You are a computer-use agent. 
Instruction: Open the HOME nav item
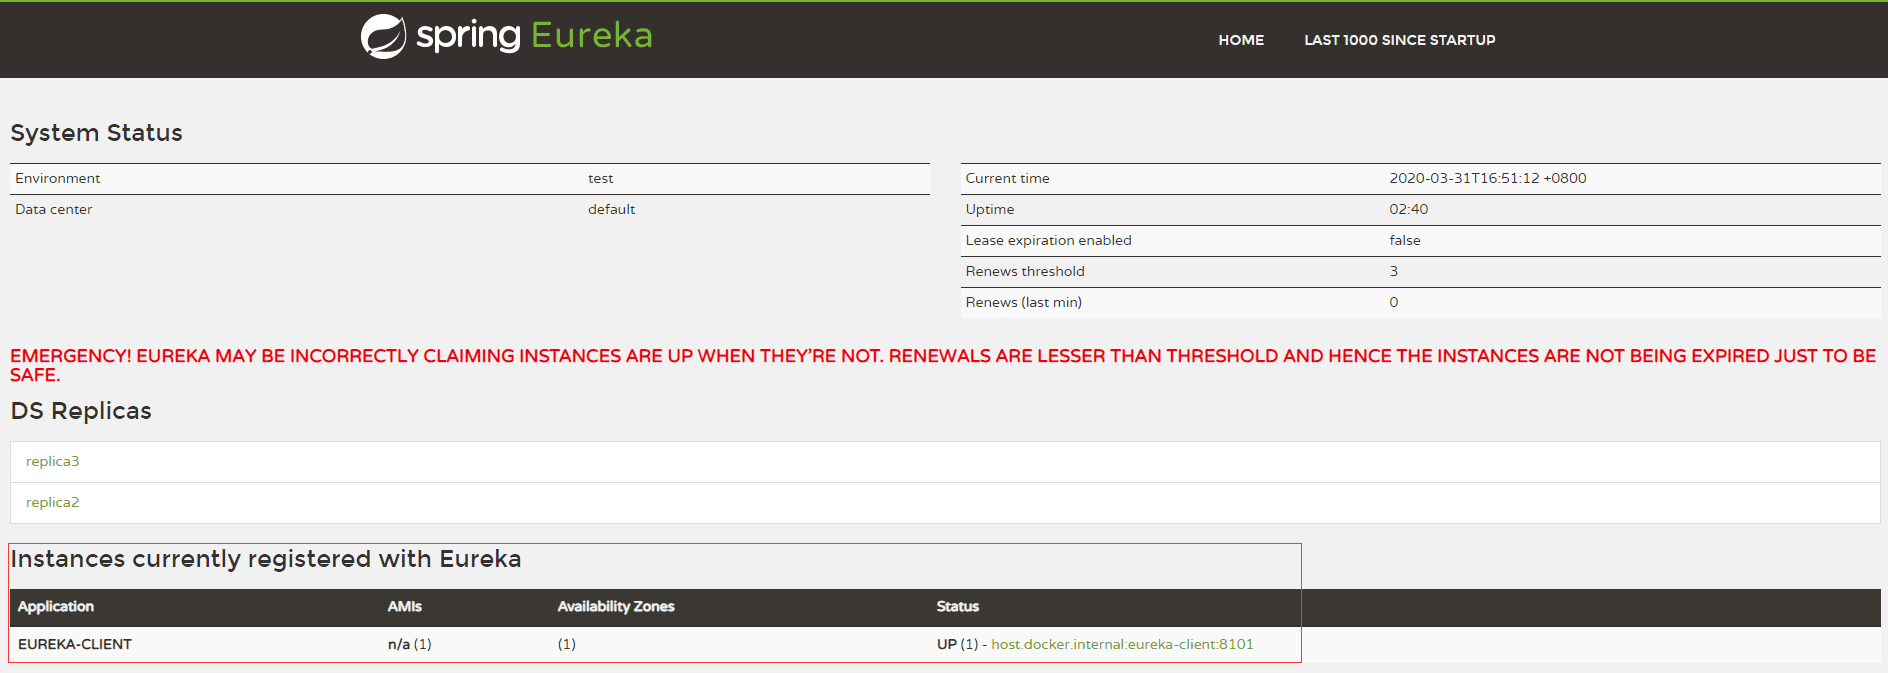coord(1241,40)
